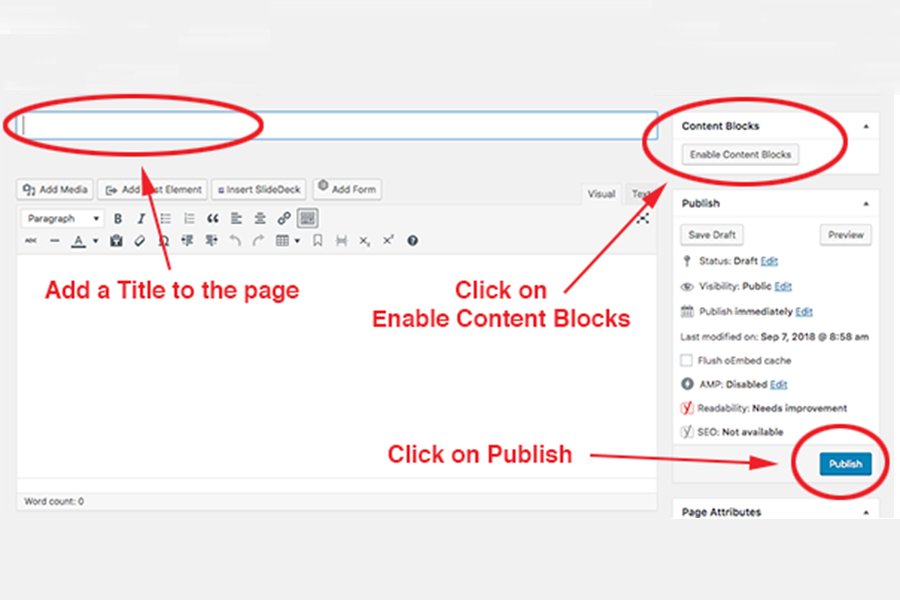Open the table dropdown arrow
This screenshot has width=900, height=600.
click(297, 241)
